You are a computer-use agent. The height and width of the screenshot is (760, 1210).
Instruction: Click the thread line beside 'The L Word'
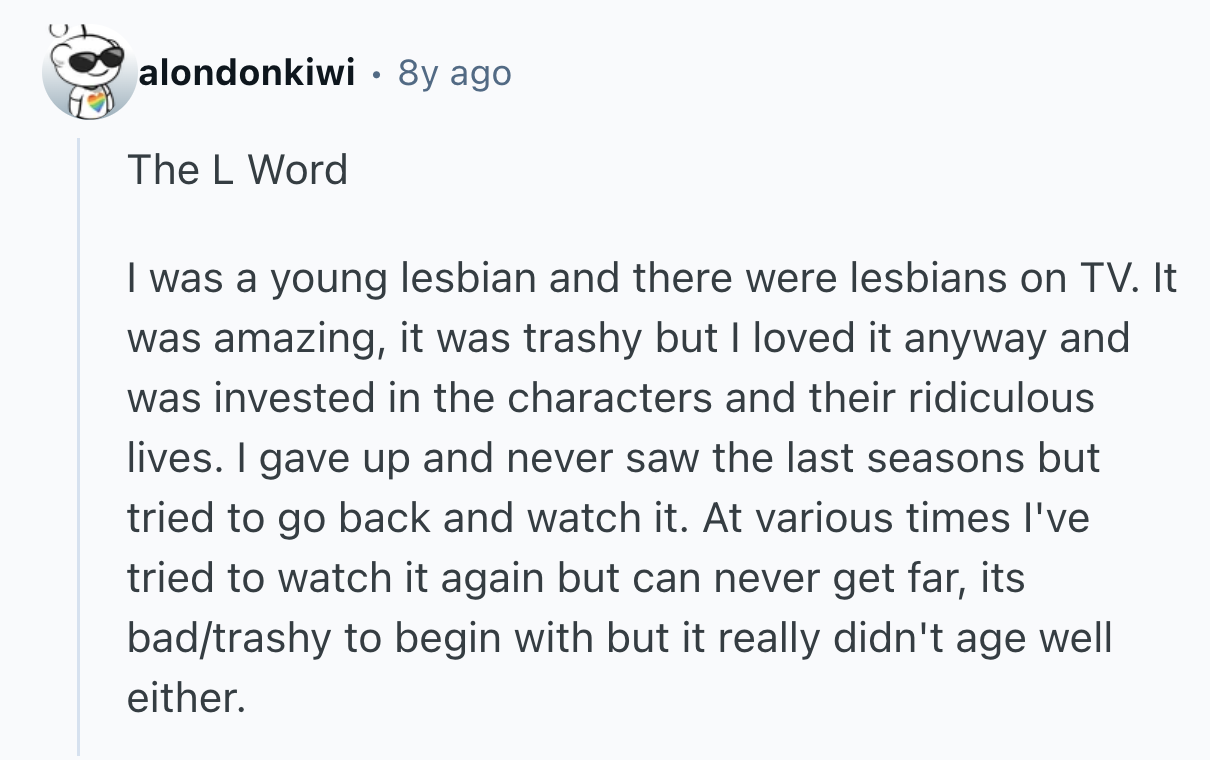[x=79, y=170]
